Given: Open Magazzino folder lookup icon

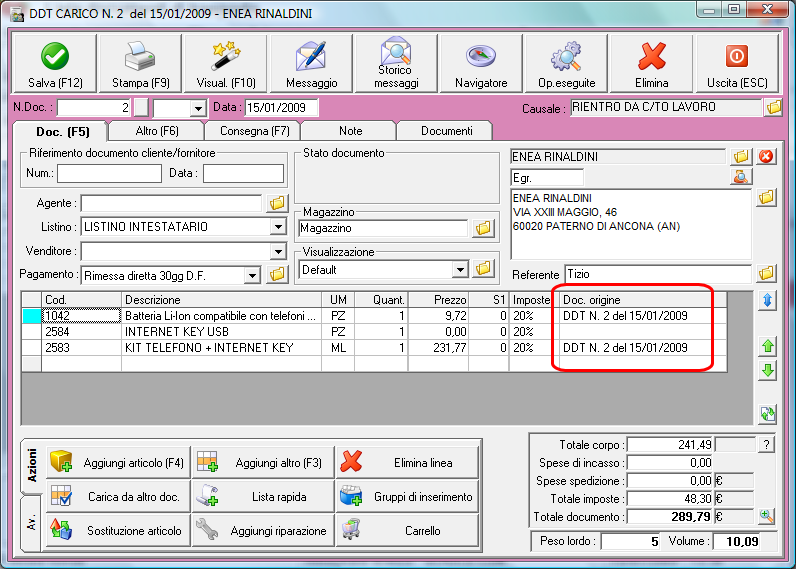Looking at the screenshot, I should [483, 228].
